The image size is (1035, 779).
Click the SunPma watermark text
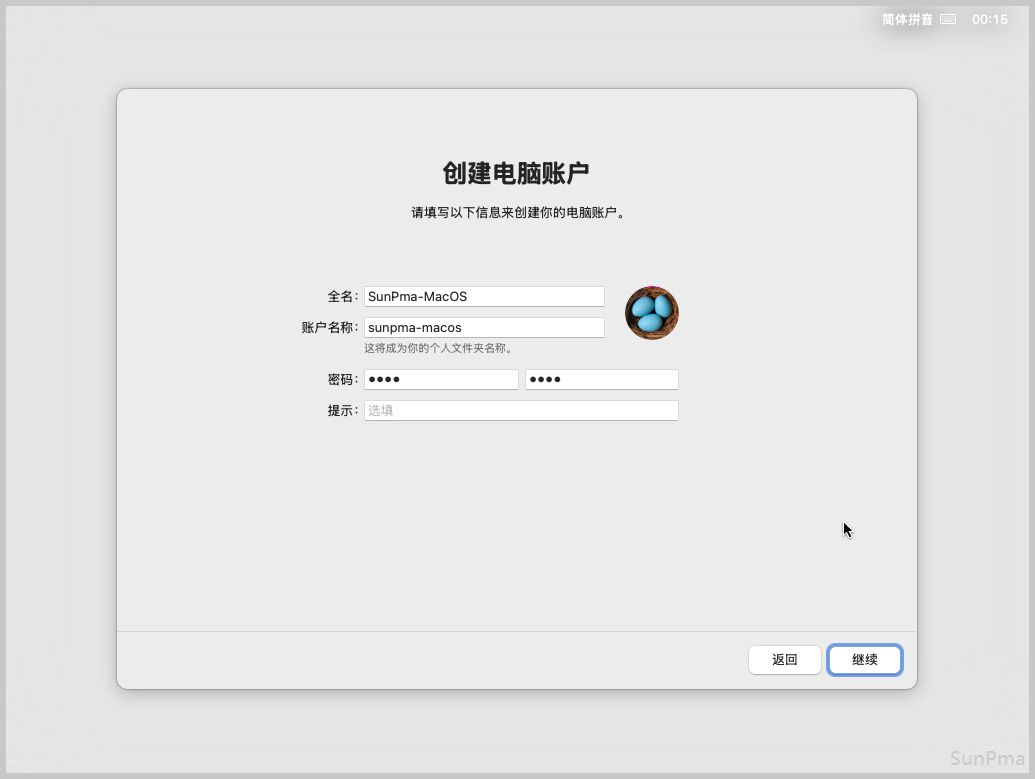[x=987, y=757]
